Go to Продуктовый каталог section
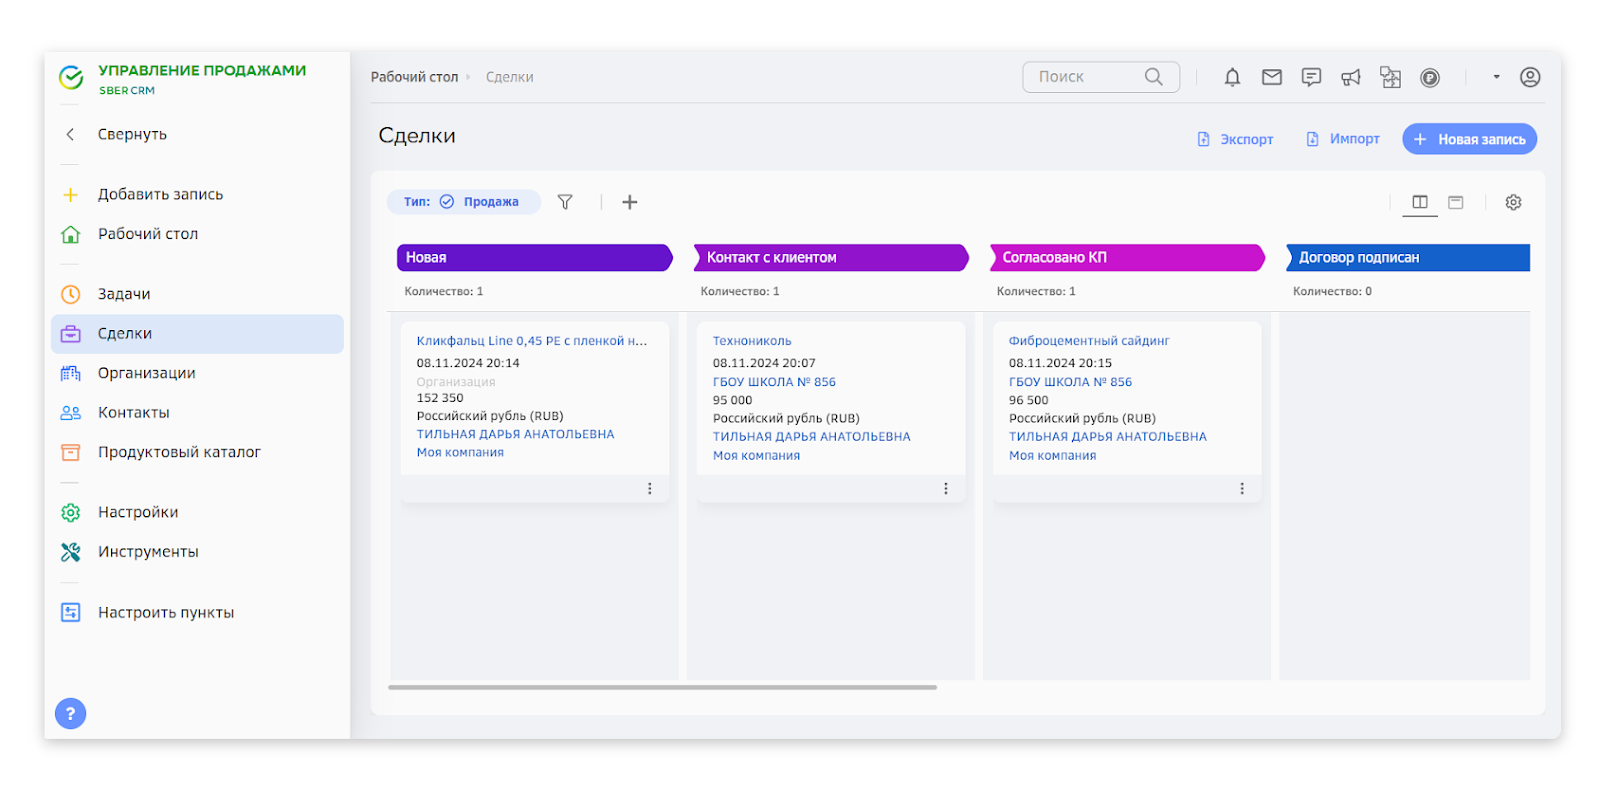This screenshot has height=791, width=1600. click(179, 452)
